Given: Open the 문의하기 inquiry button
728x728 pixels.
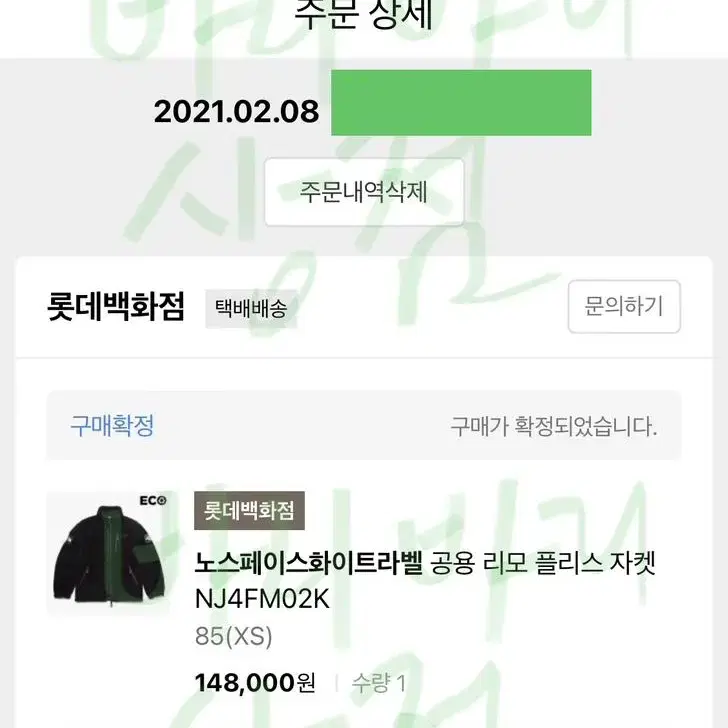Looking at the screenshot, I should tap(624, 306).
